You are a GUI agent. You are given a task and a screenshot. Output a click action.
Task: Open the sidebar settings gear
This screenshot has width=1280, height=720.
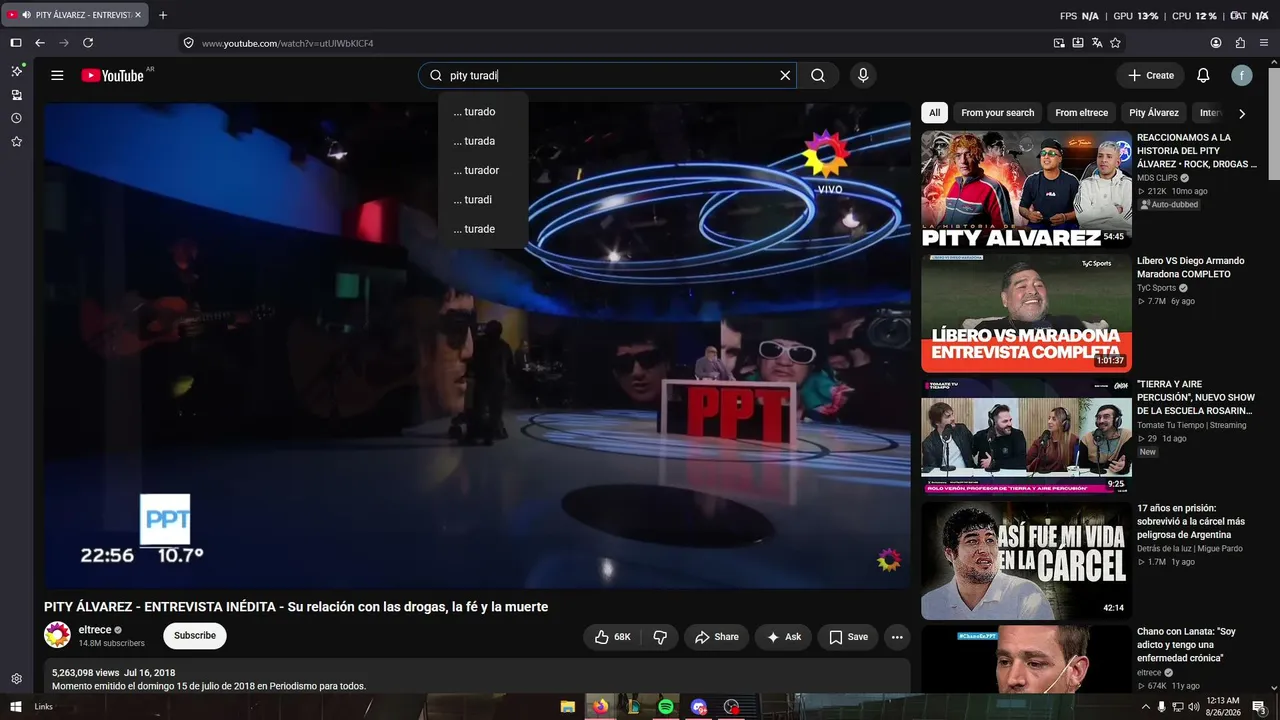[x=16, y=679]
